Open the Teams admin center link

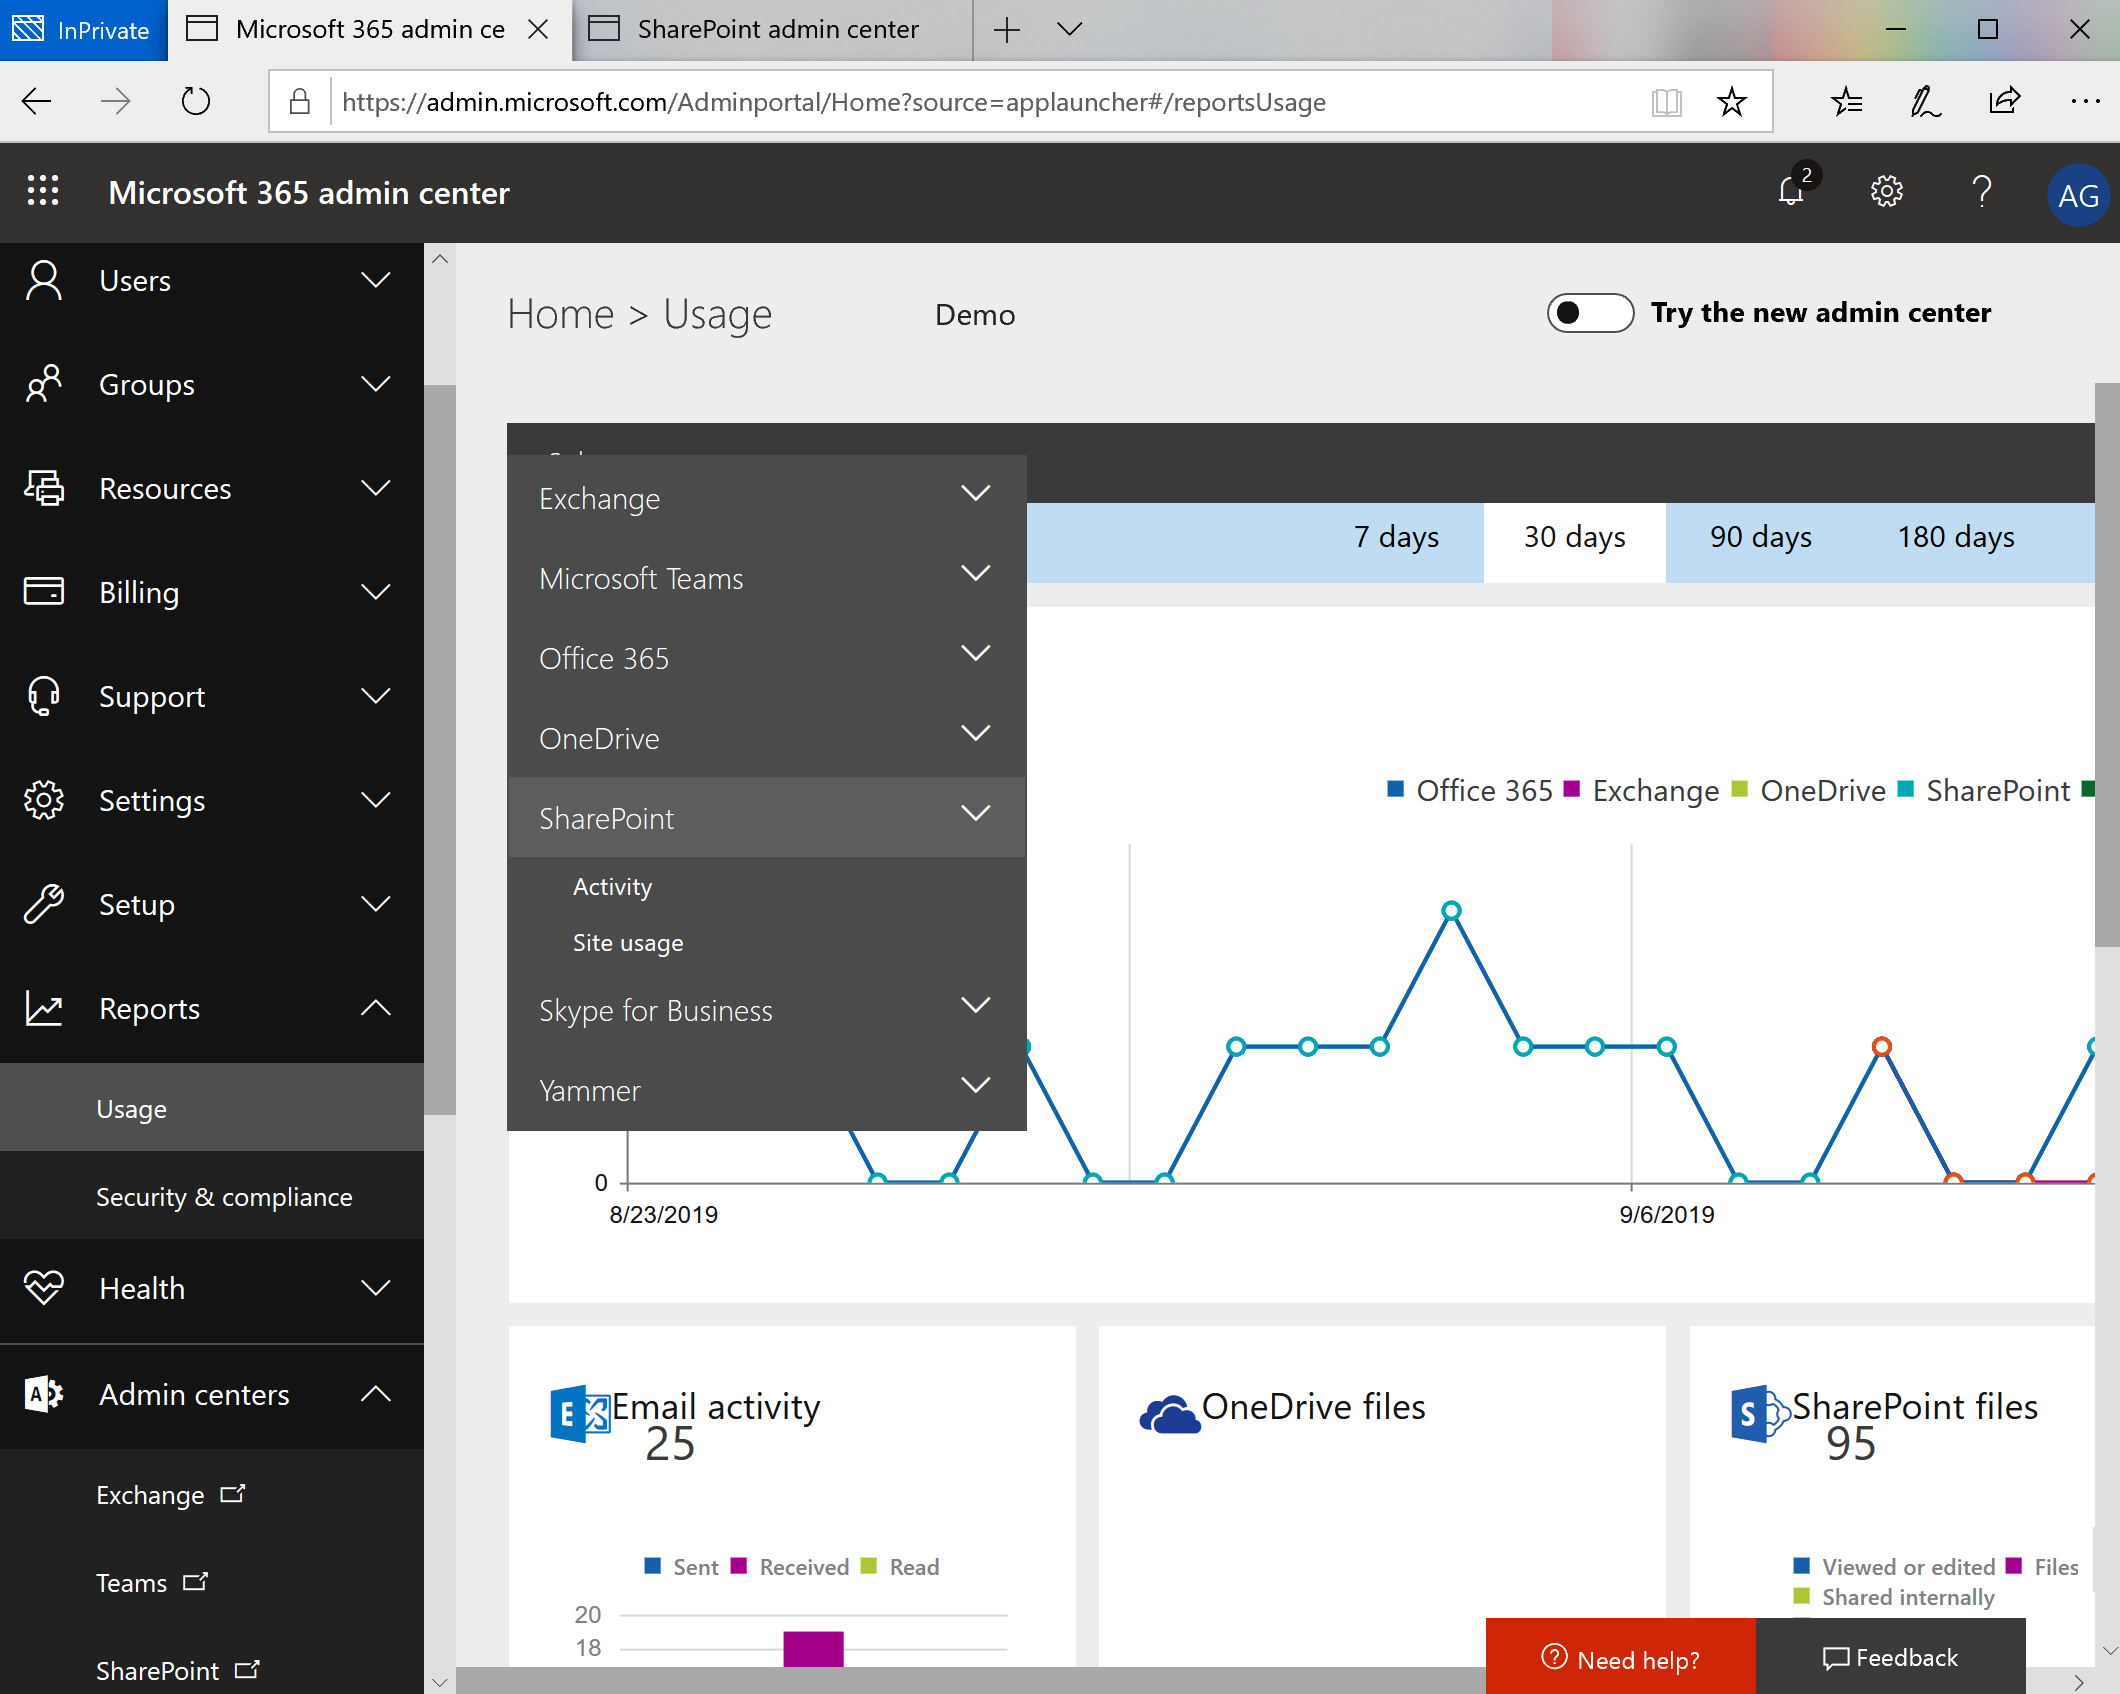[x=151, y=1583]
